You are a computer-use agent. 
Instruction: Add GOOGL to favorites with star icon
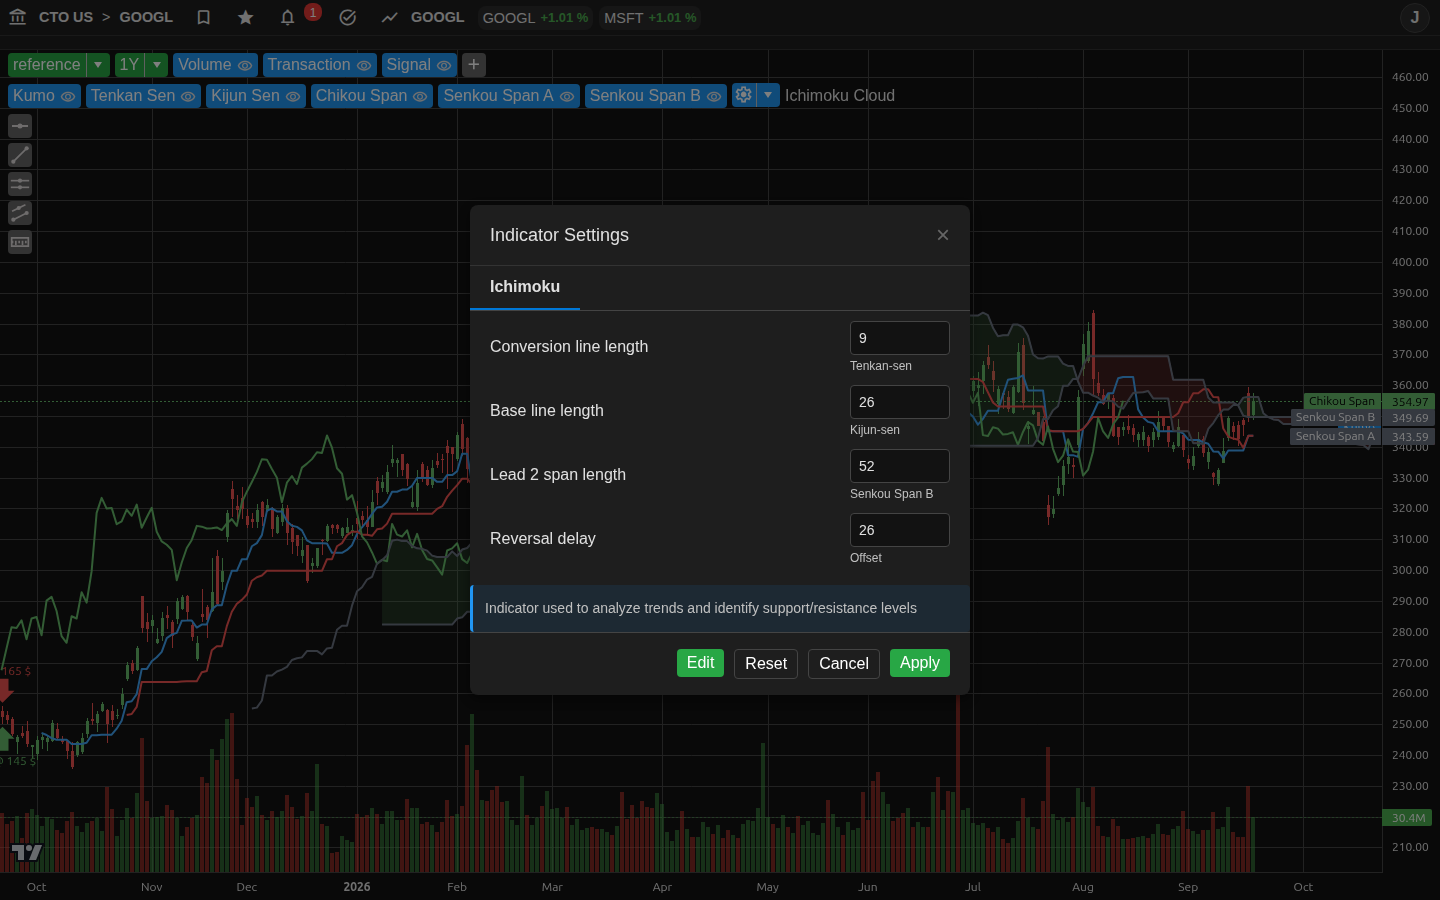tap(246, 17)
